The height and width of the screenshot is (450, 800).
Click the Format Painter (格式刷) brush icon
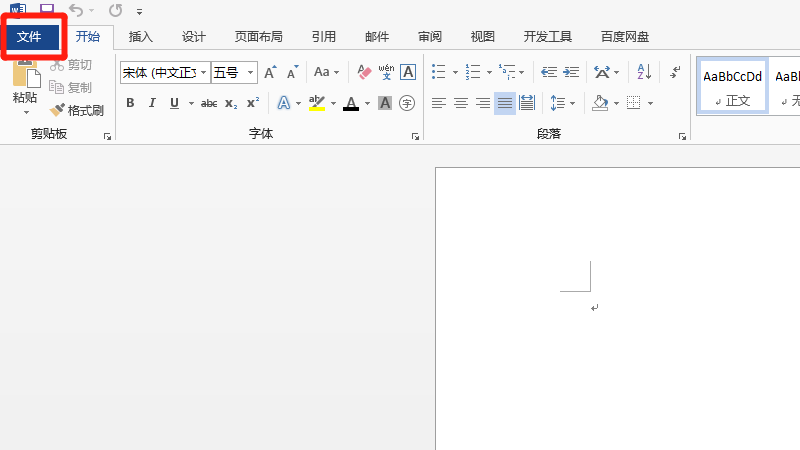pos(58,111)
